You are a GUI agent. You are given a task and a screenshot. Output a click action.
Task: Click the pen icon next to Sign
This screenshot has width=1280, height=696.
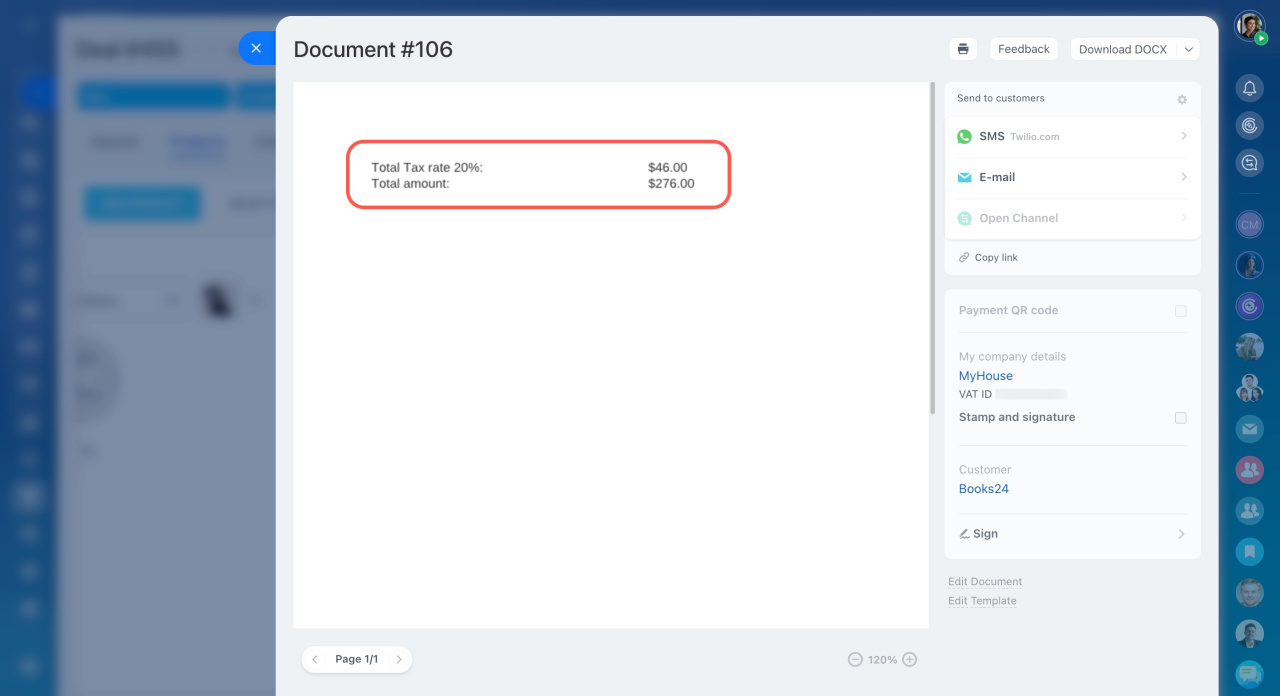[964, 534]
